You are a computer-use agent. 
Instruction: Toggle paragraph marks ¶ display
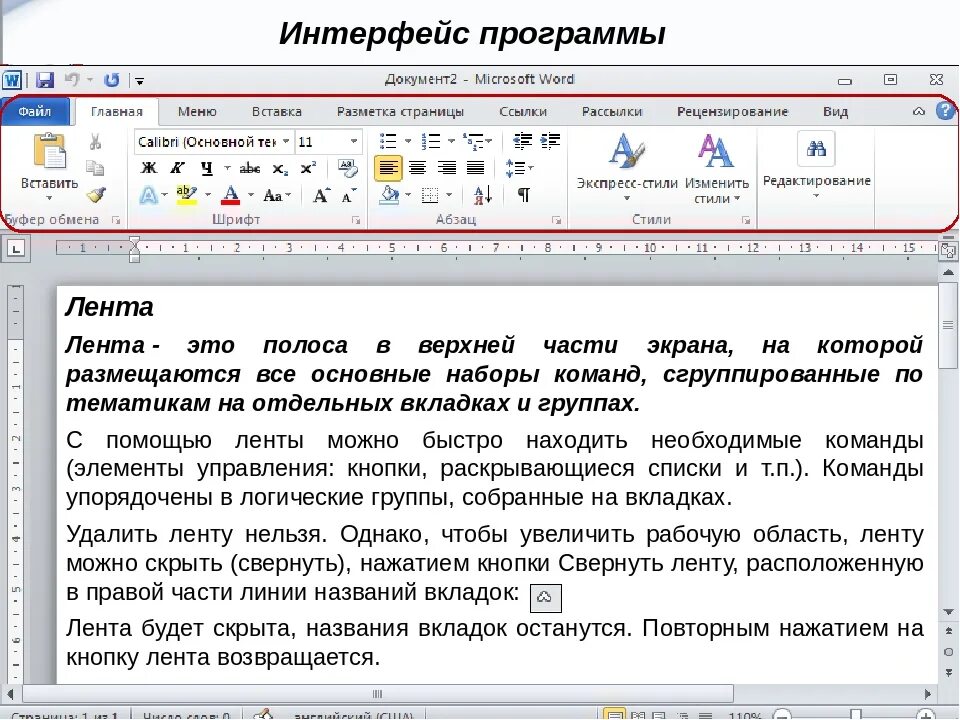523,195
